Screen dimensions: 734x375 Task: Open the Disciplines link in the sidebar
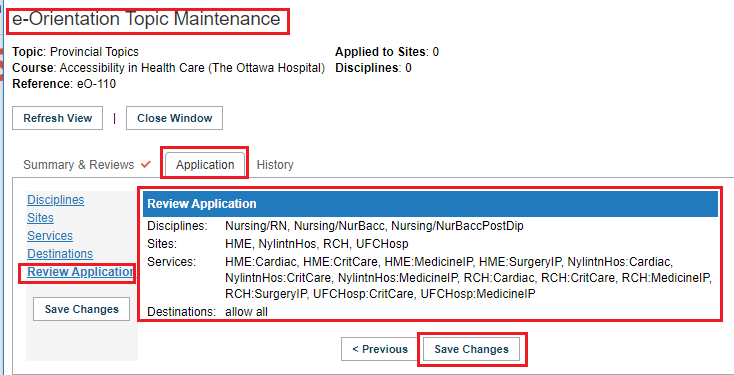pyautogui.click(x=56, y=200)
